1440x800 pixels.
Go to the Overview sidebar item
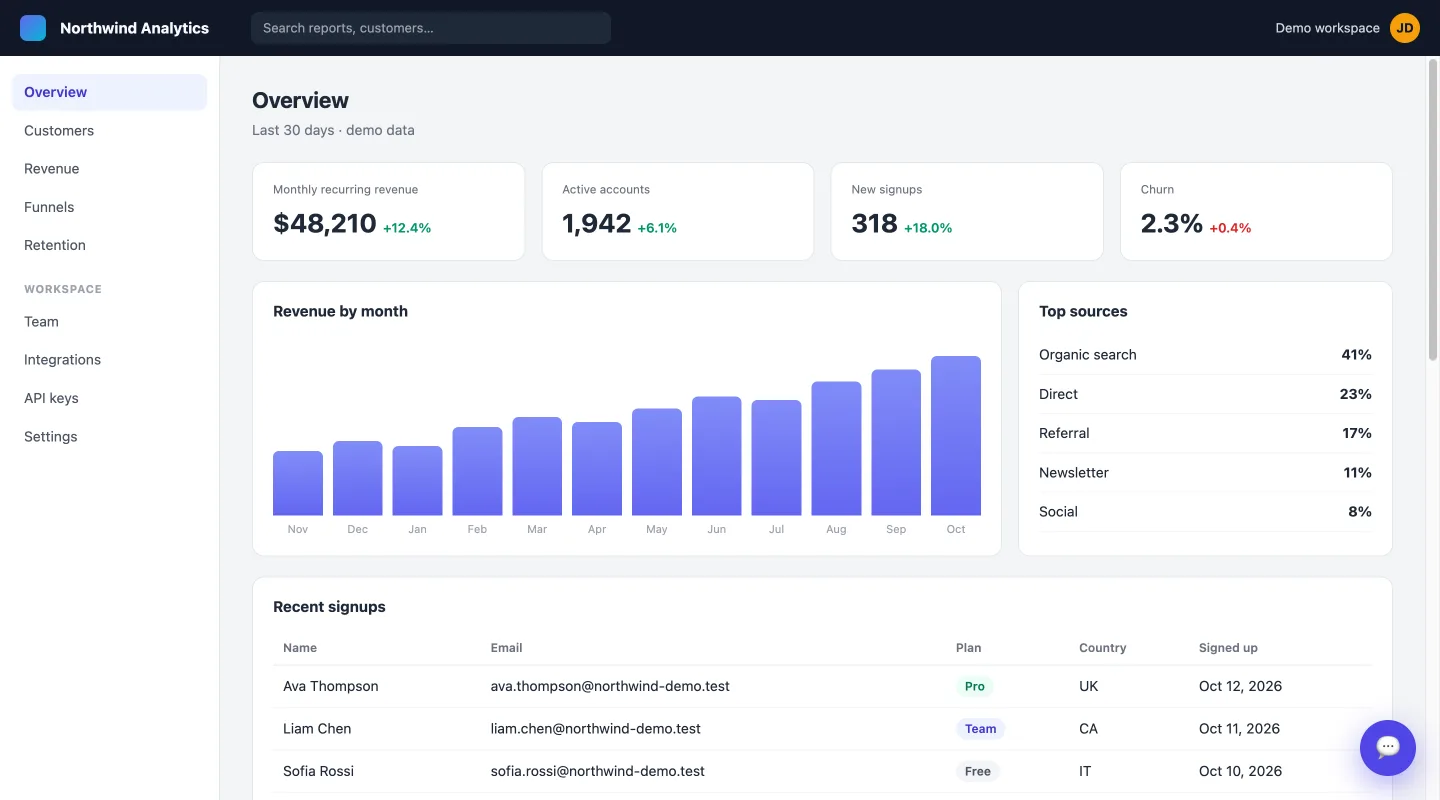pyautogui.click(x=110, y=92)
